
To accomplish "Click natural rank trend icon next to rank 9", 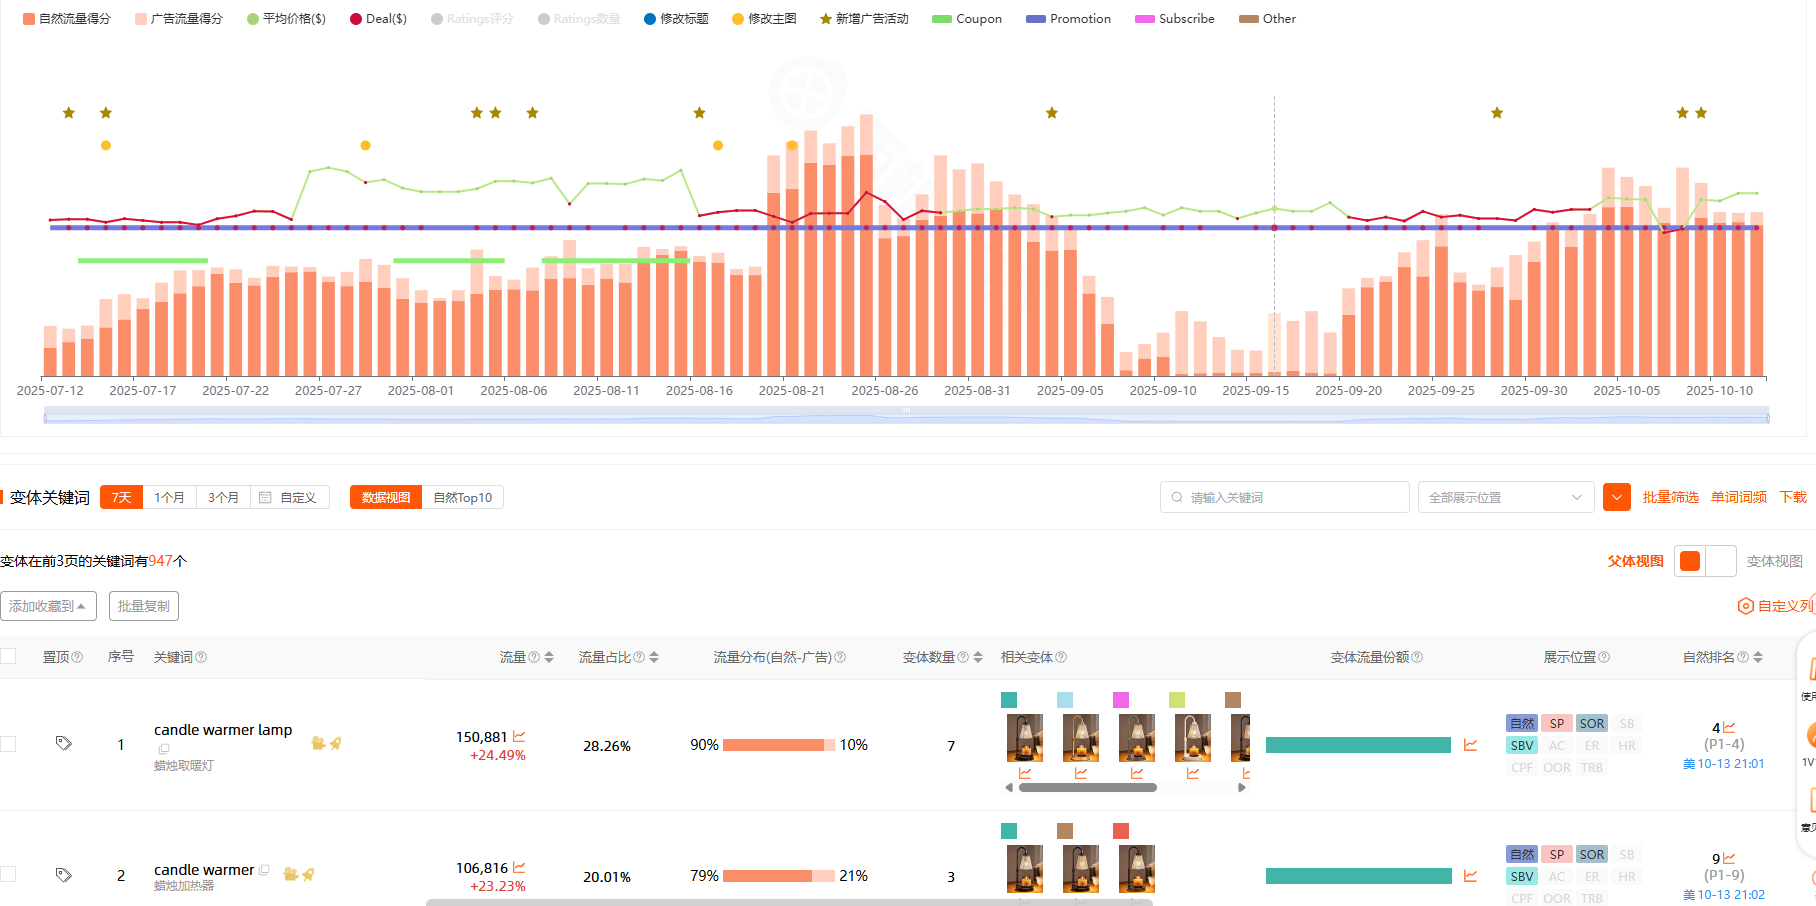I will 1729,858.
